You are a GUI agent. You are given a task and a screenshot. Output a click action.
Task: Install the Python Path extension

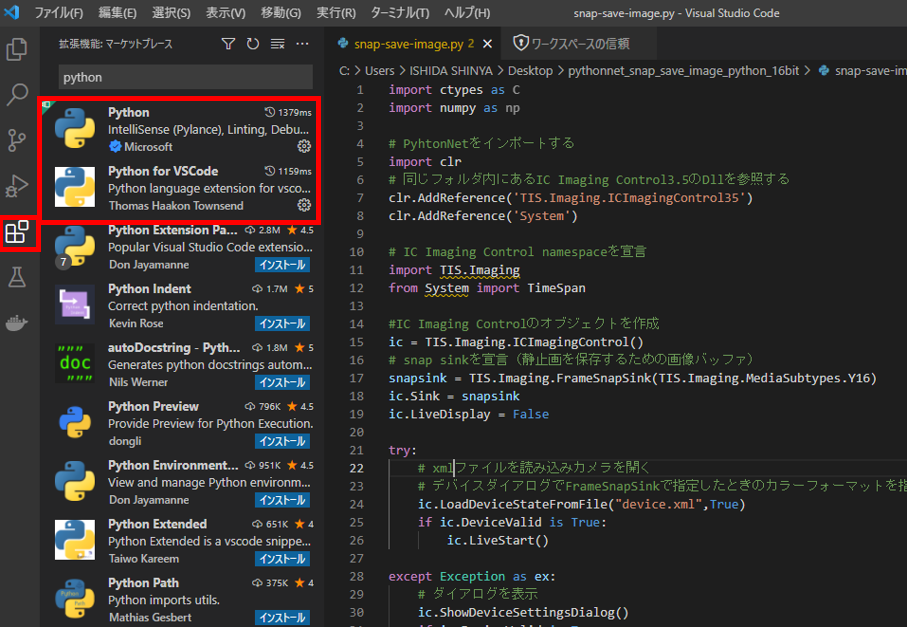coord(282,618)
